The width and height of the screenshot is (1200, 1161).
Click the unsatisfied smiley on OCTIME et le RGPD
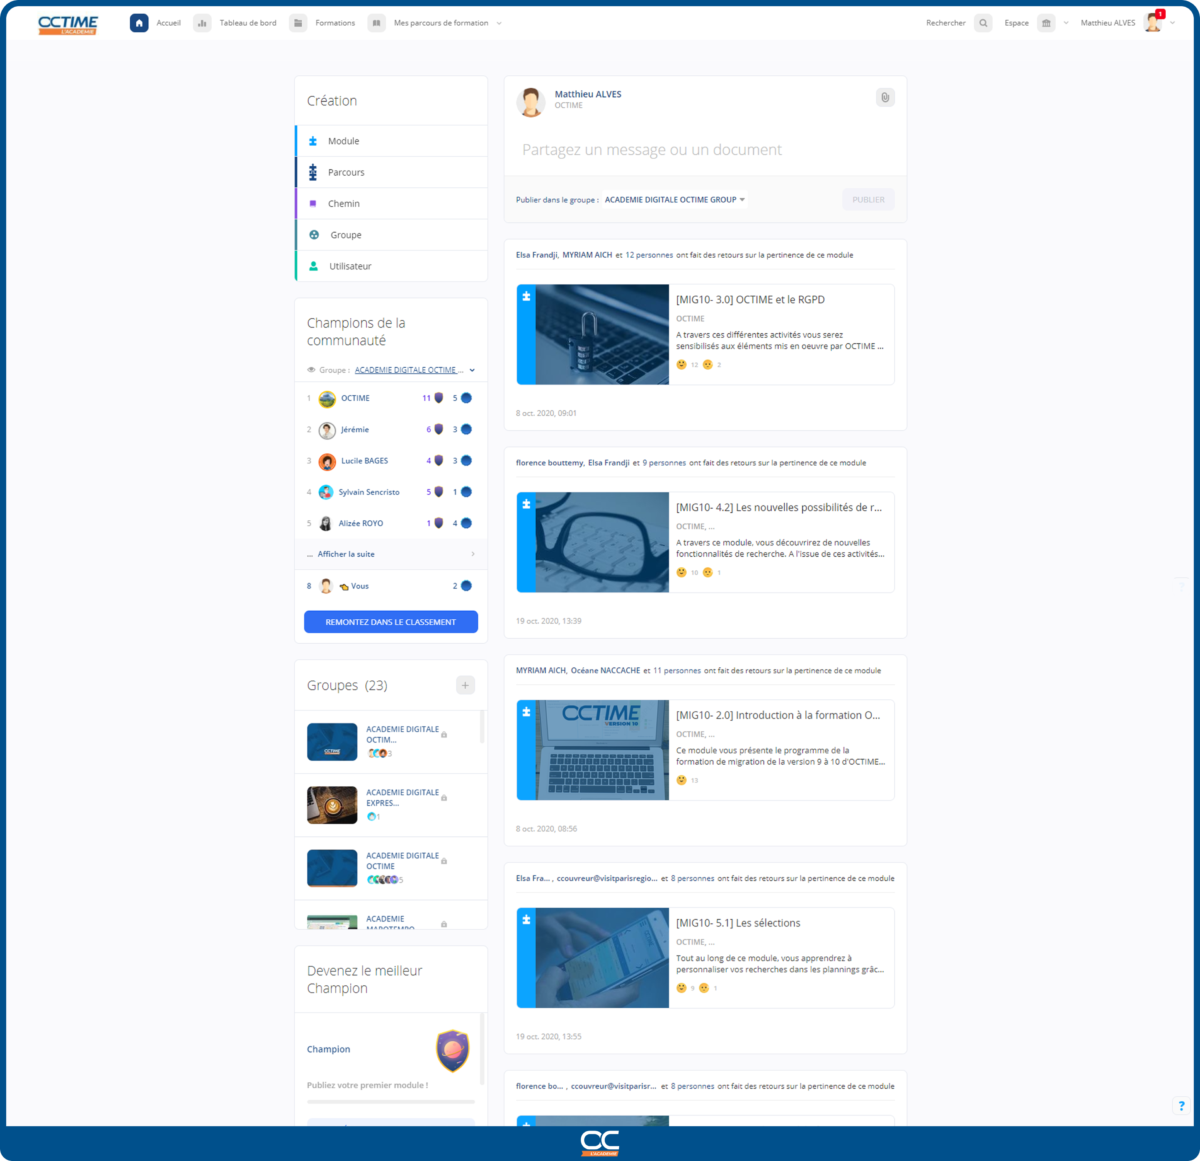tap(707, 365)
